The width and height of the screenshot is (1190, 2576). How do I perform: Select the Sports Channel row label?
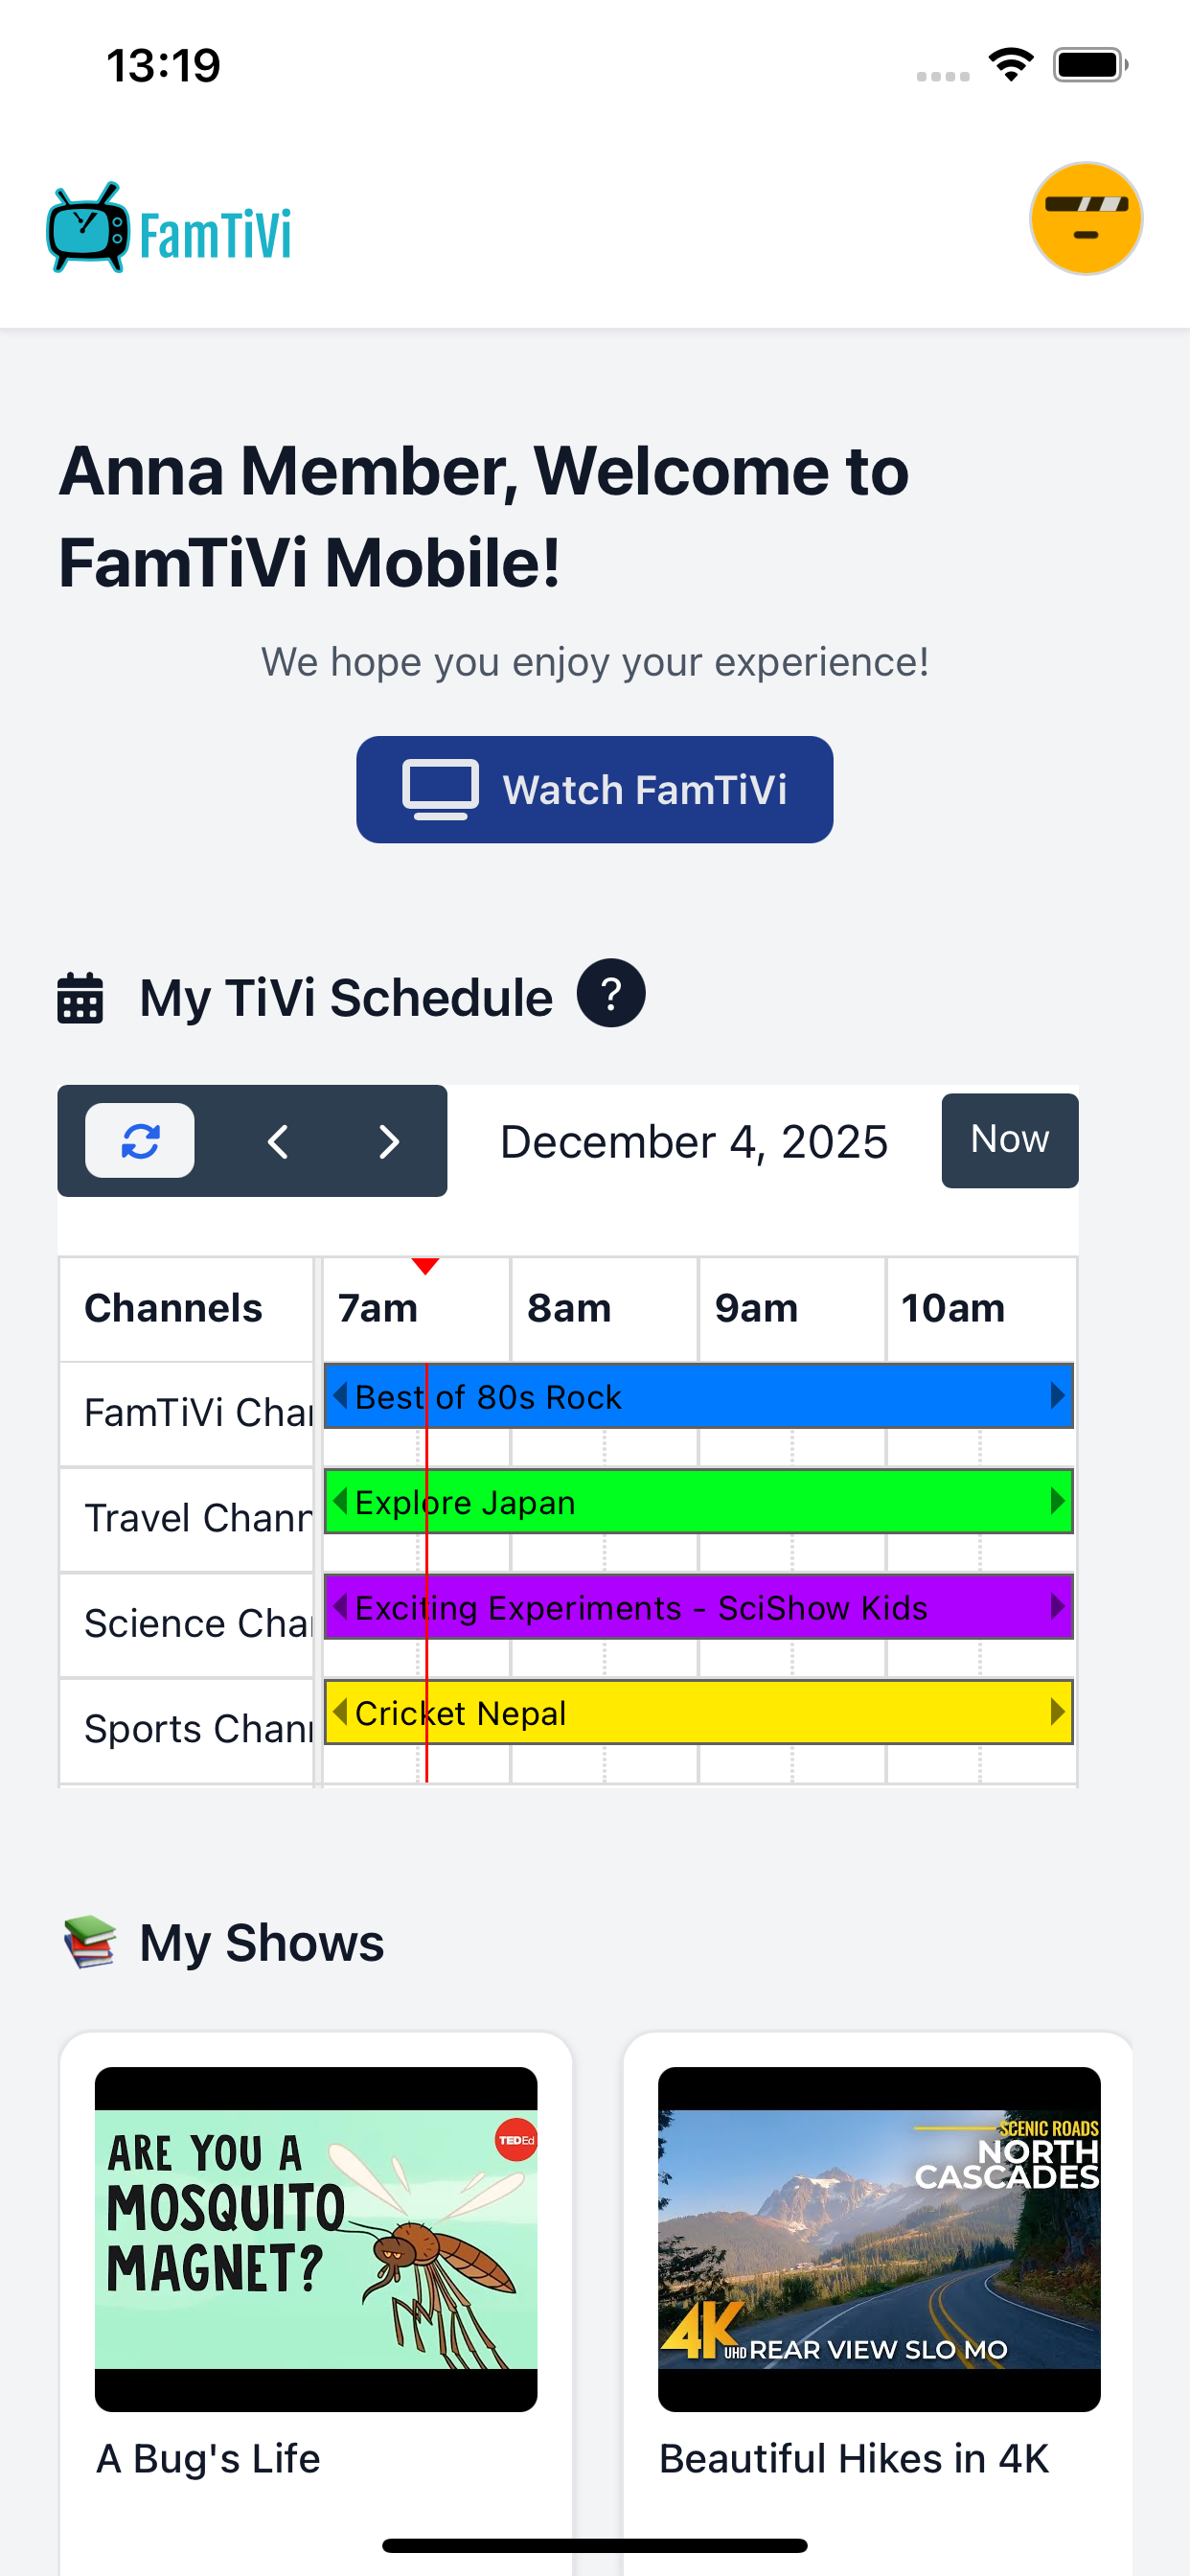click(x=188, y=1729)
